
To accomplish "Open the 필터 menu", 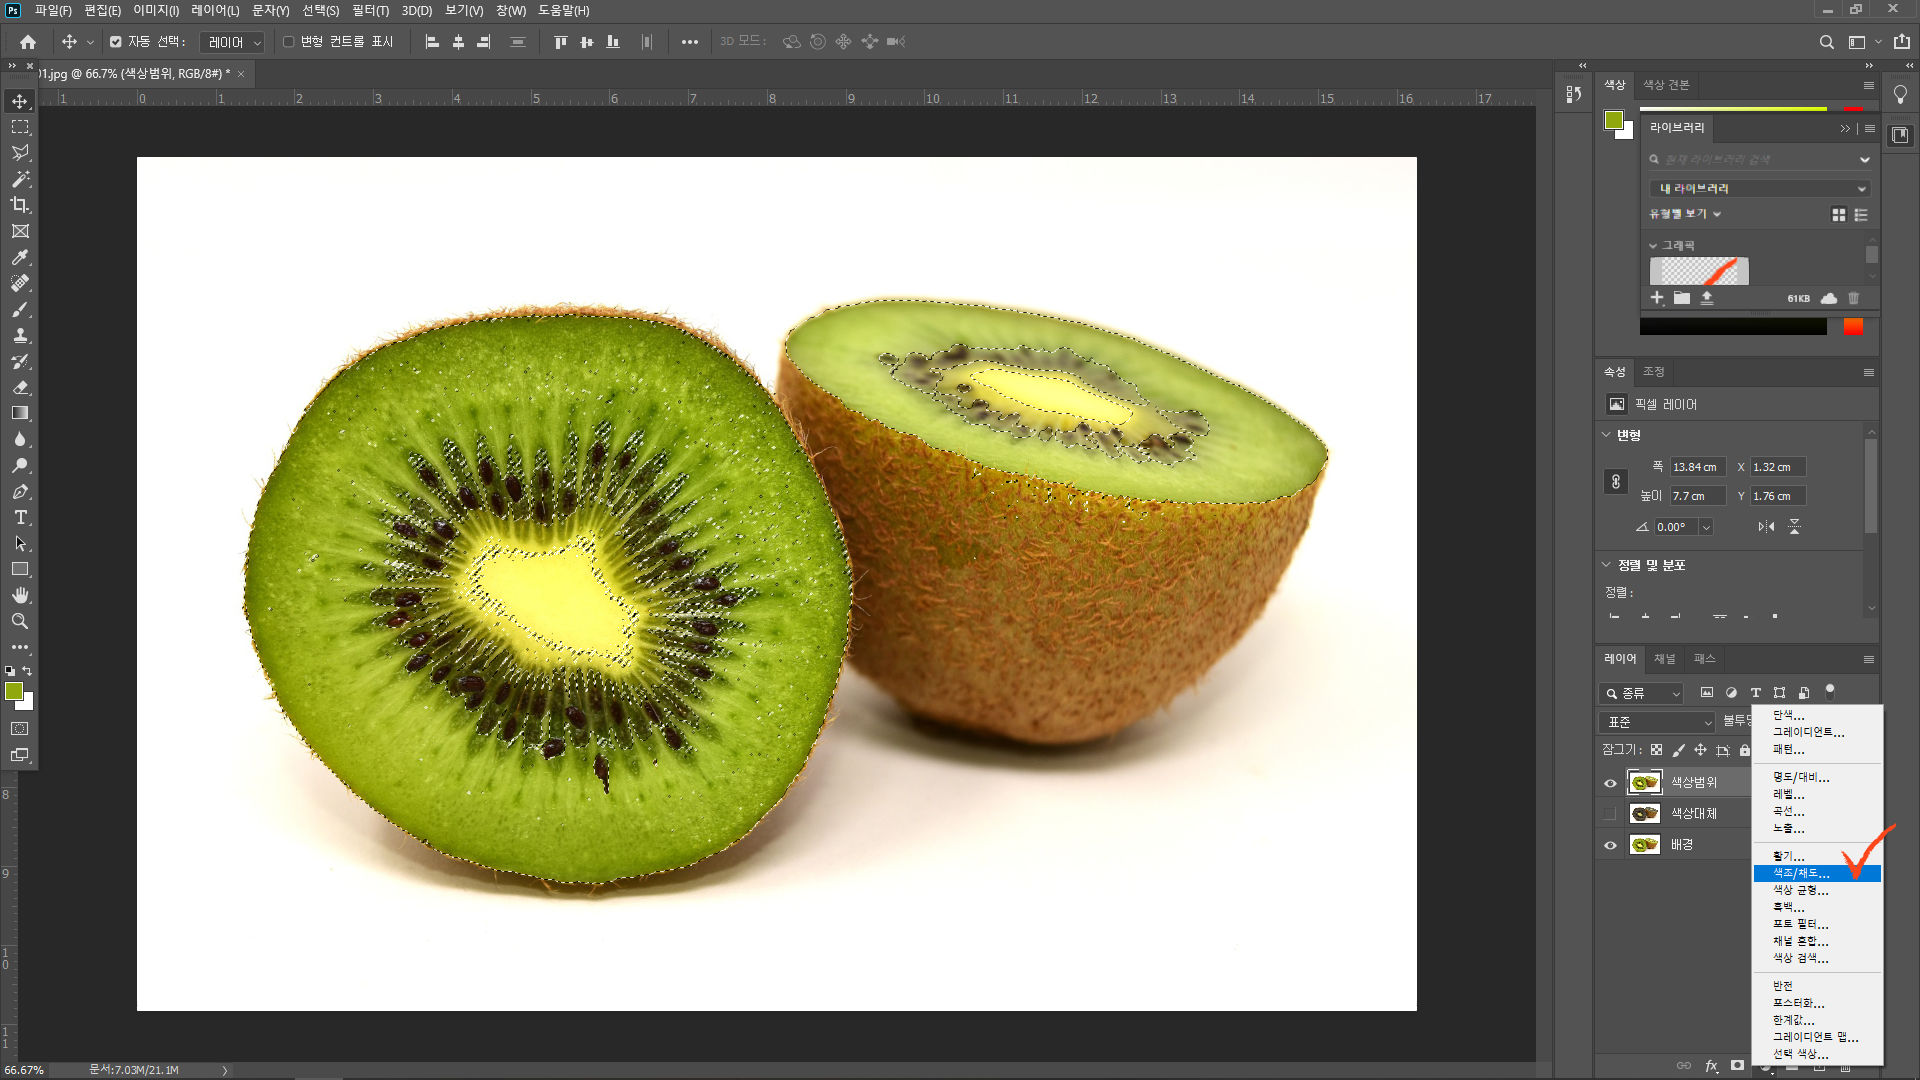I will pos(369,10).
